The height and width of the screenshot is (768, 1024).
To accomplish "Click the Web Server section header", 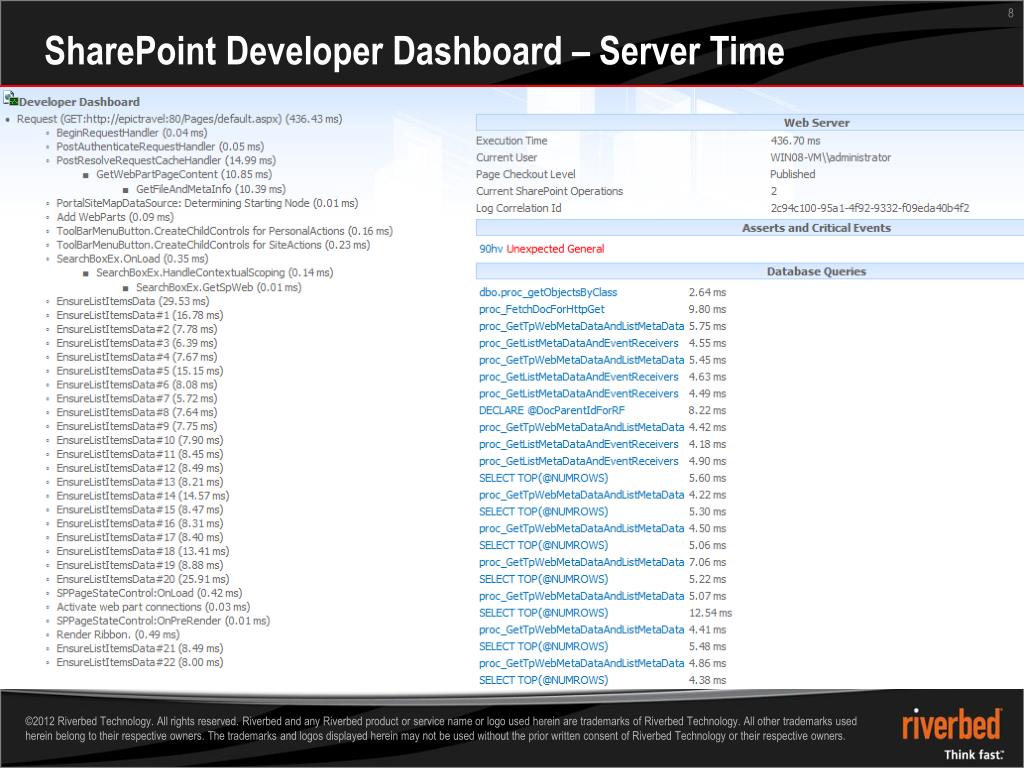I will pyautogui.click(x=816, y=123).
